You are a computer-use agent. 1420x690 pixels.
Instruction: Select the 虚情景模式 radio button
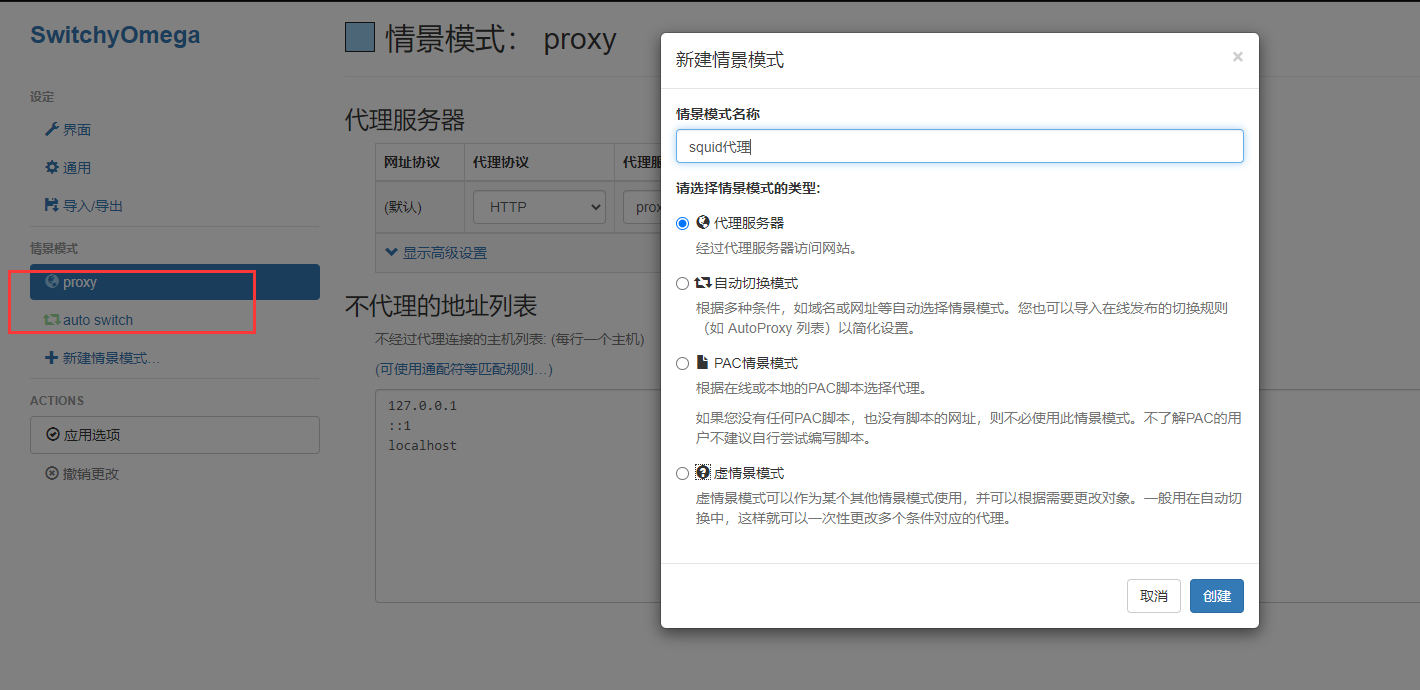click(x=682, y=472)
